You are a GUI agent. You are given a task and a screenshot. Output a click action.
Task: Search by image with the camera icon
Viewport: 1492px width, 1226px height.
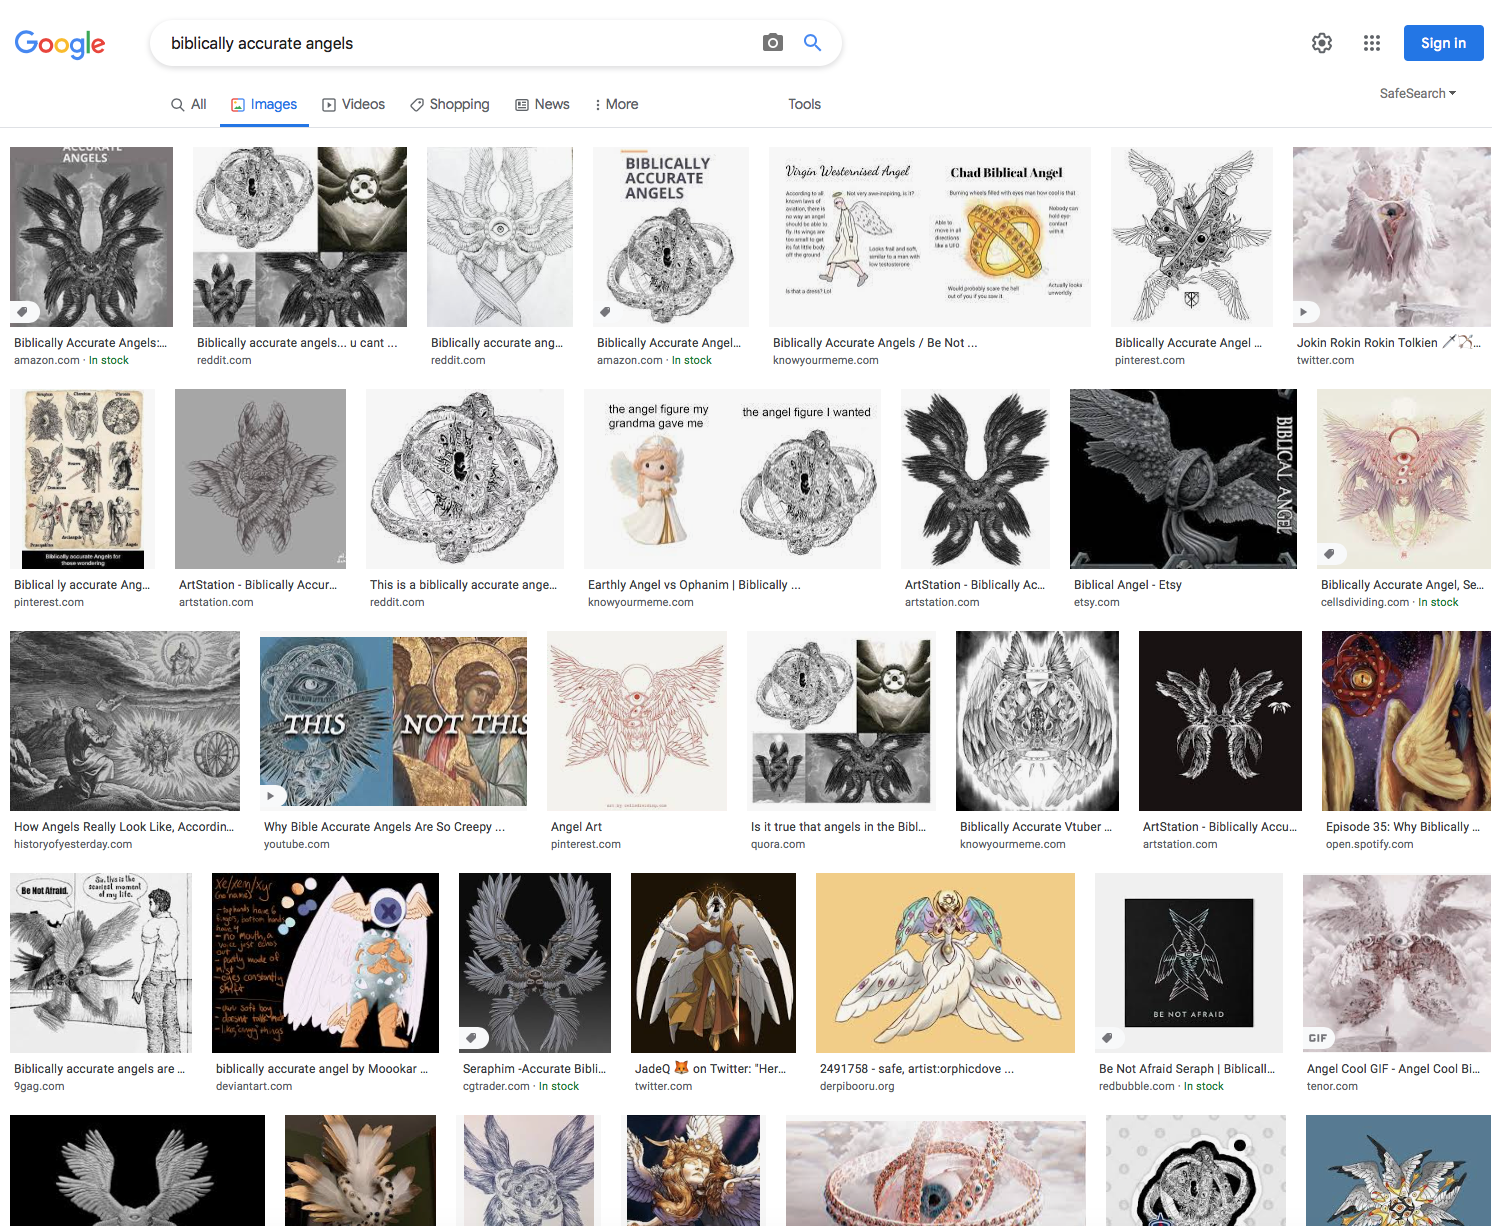point(772,43)
